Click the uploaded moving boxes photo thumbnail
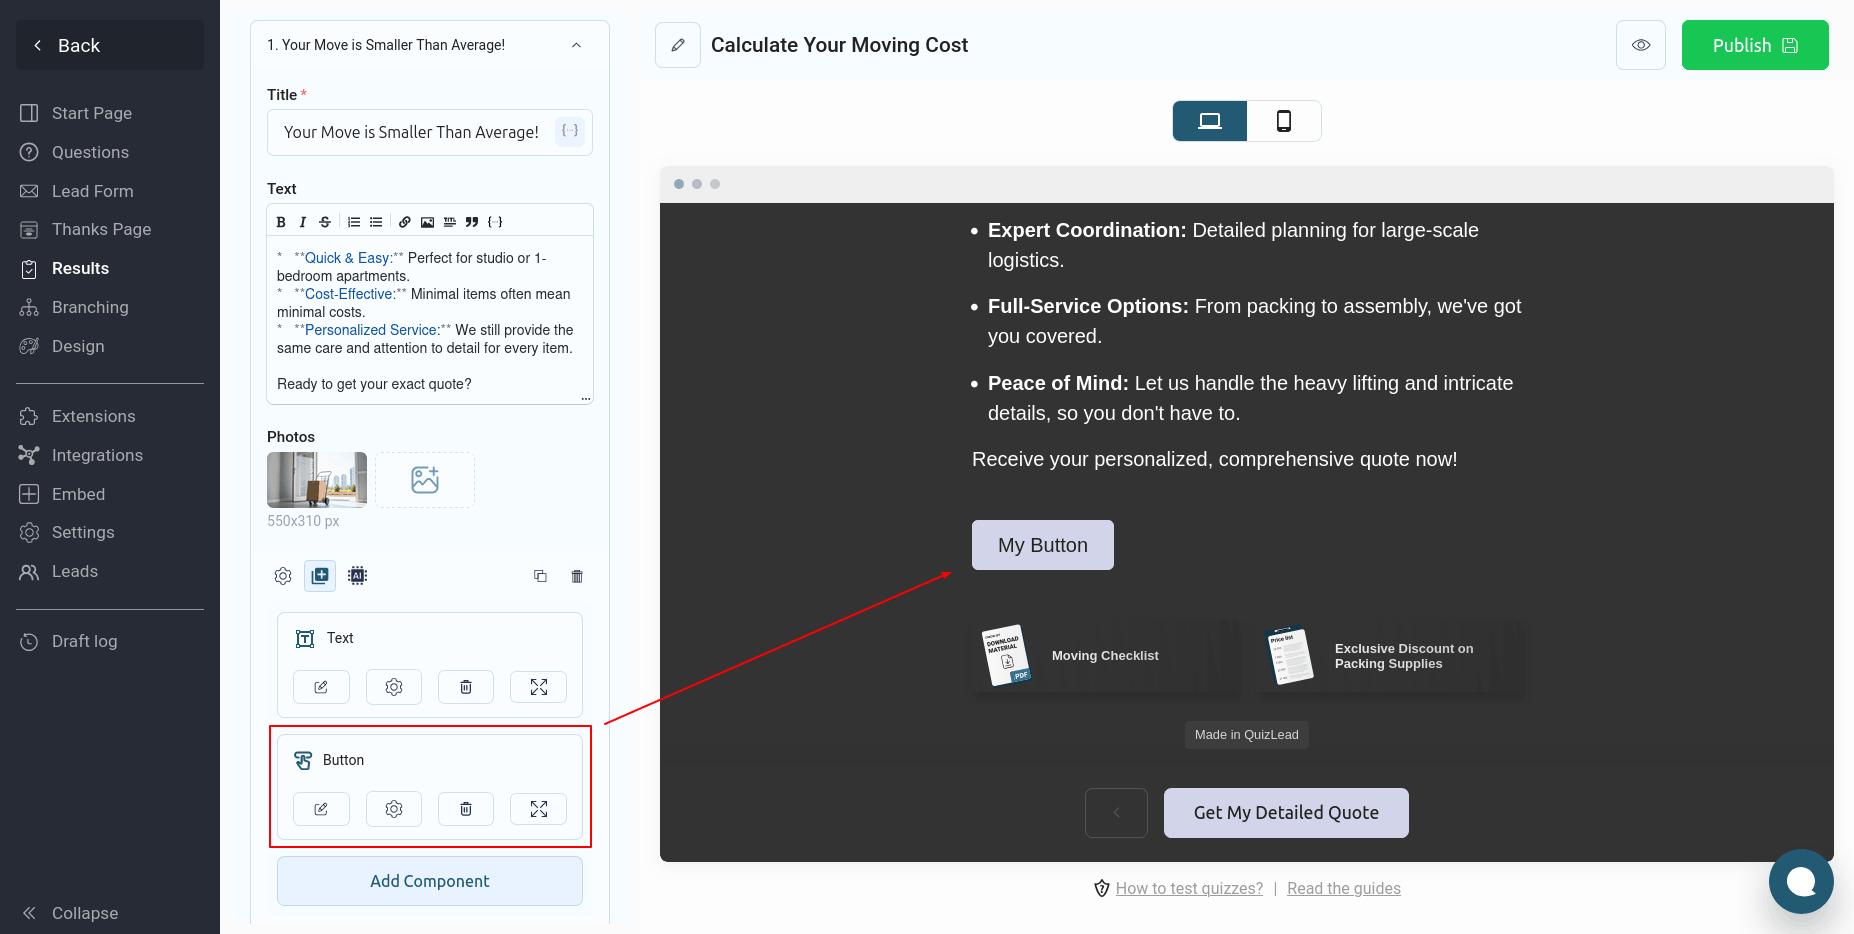Image resolution: width=1854 pixels, height=934 pixels. [317, 480]
